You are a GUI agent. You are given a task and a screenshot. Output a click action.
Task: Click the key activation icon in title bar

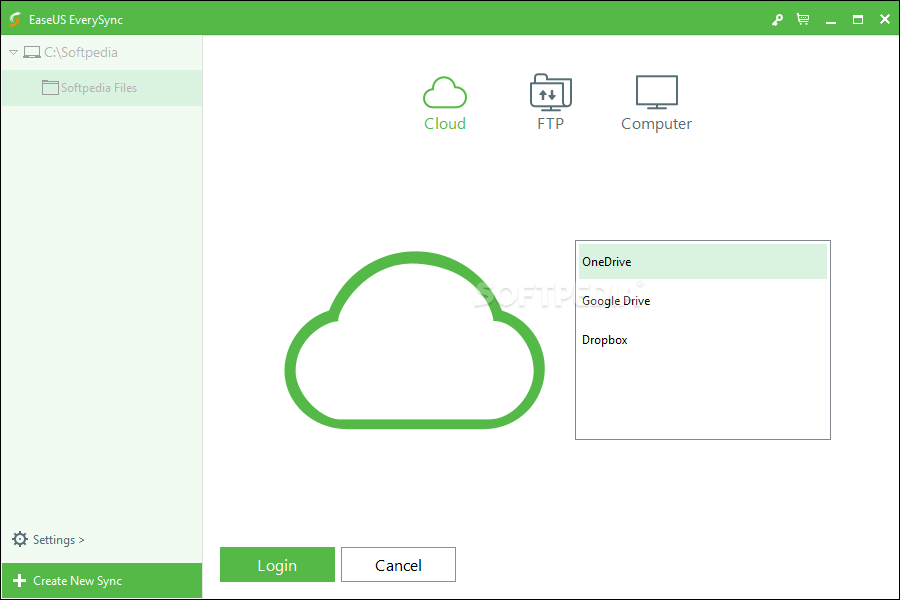777,20
